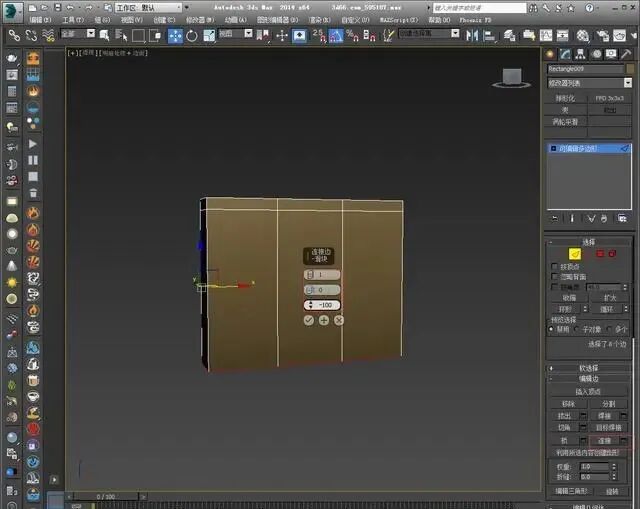Open the selection filter 全部 dropdown

coord(78,34)
